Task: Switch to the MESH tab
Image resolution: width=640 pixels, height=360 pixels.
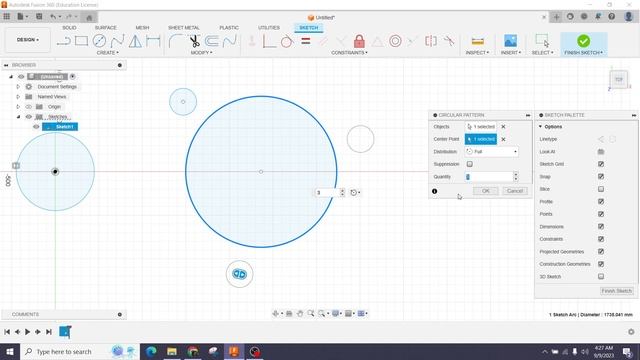Action: (142, 28)
